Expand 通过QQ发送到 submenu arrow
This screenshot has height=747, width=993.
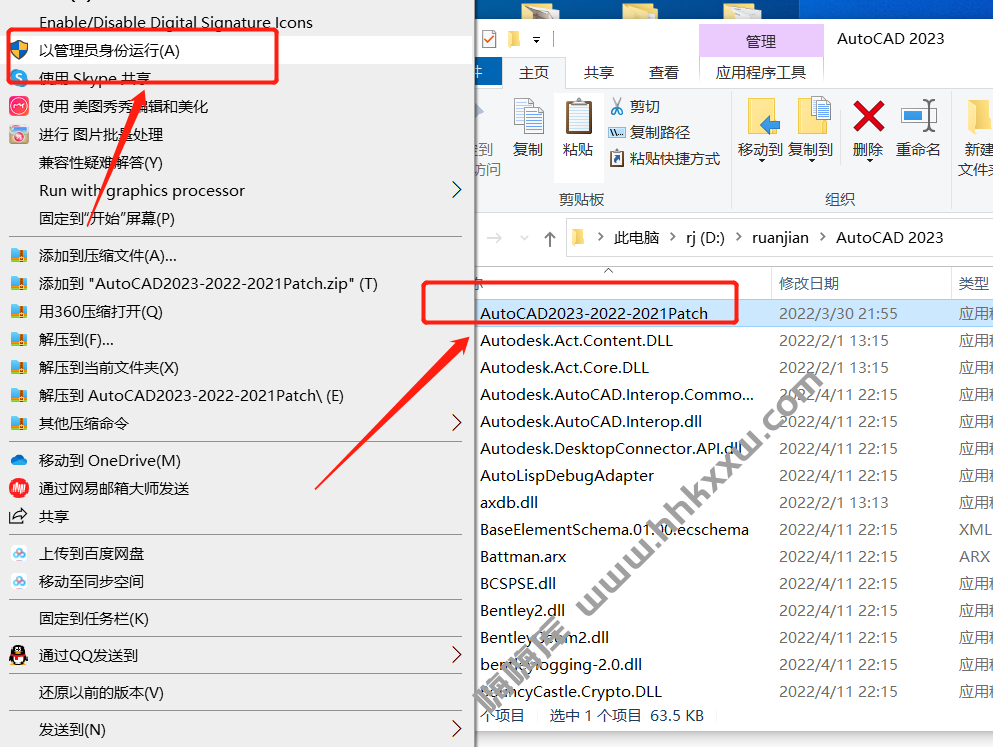coord(456,655)
